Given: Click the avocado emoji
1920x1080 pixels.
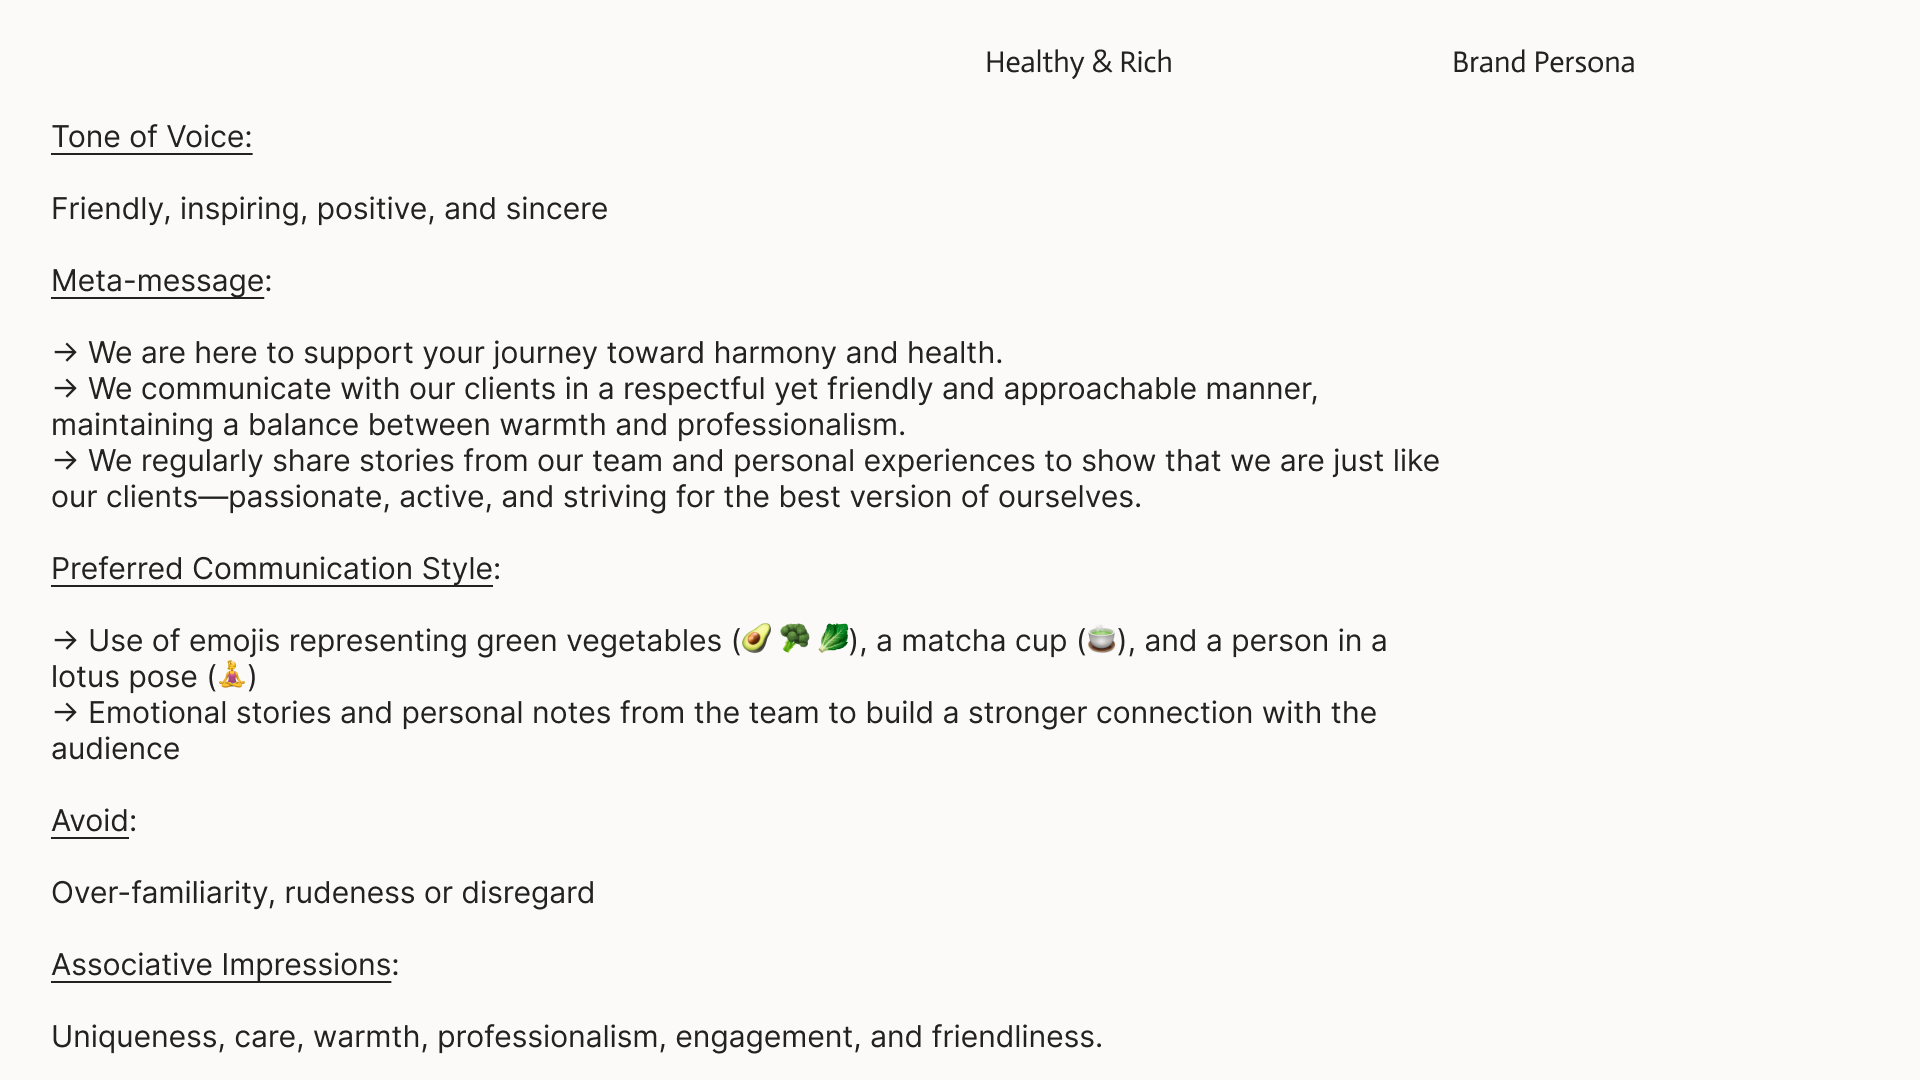Looking at the screenshot, I should pos(757,638).
